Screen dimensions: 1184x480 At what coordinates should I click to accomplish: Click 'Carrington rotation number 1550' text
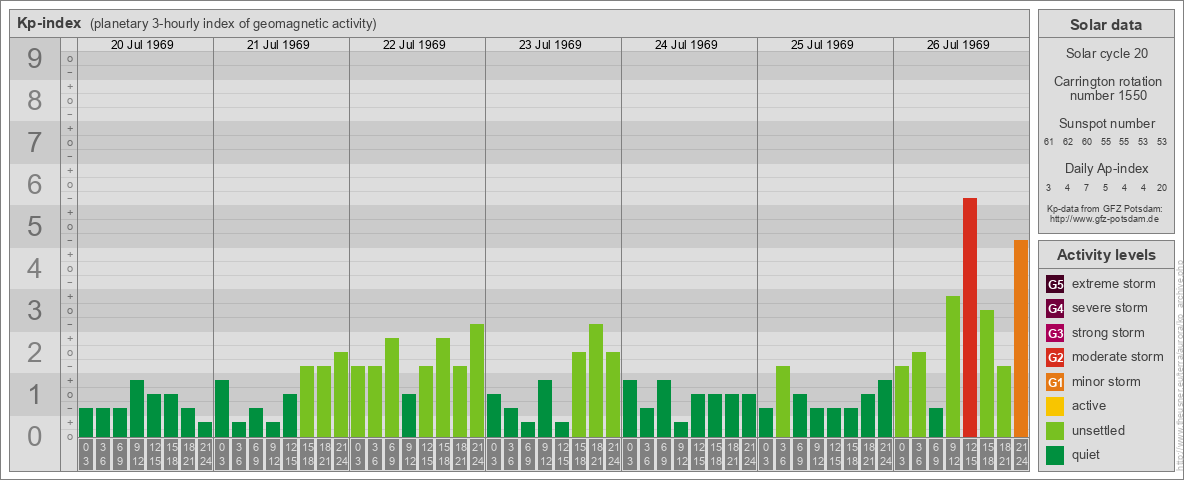[x=1106, y=88]
